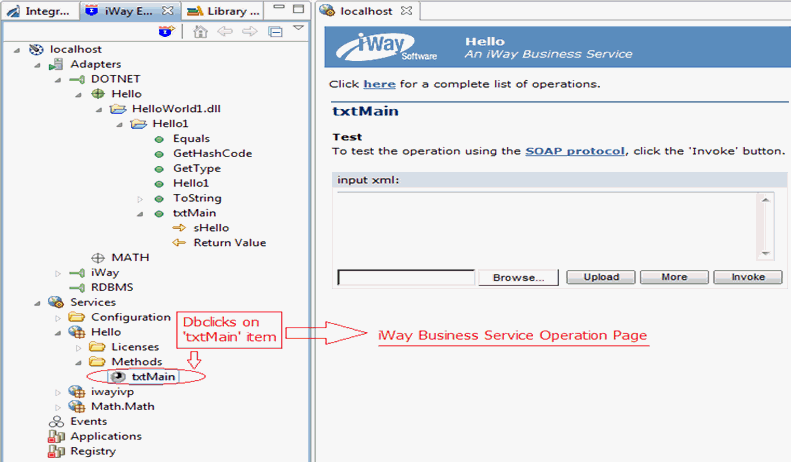This screenshot has width=791, height=462.
Task: Click the GetType method icon
Action: click(x=159, y=169)
